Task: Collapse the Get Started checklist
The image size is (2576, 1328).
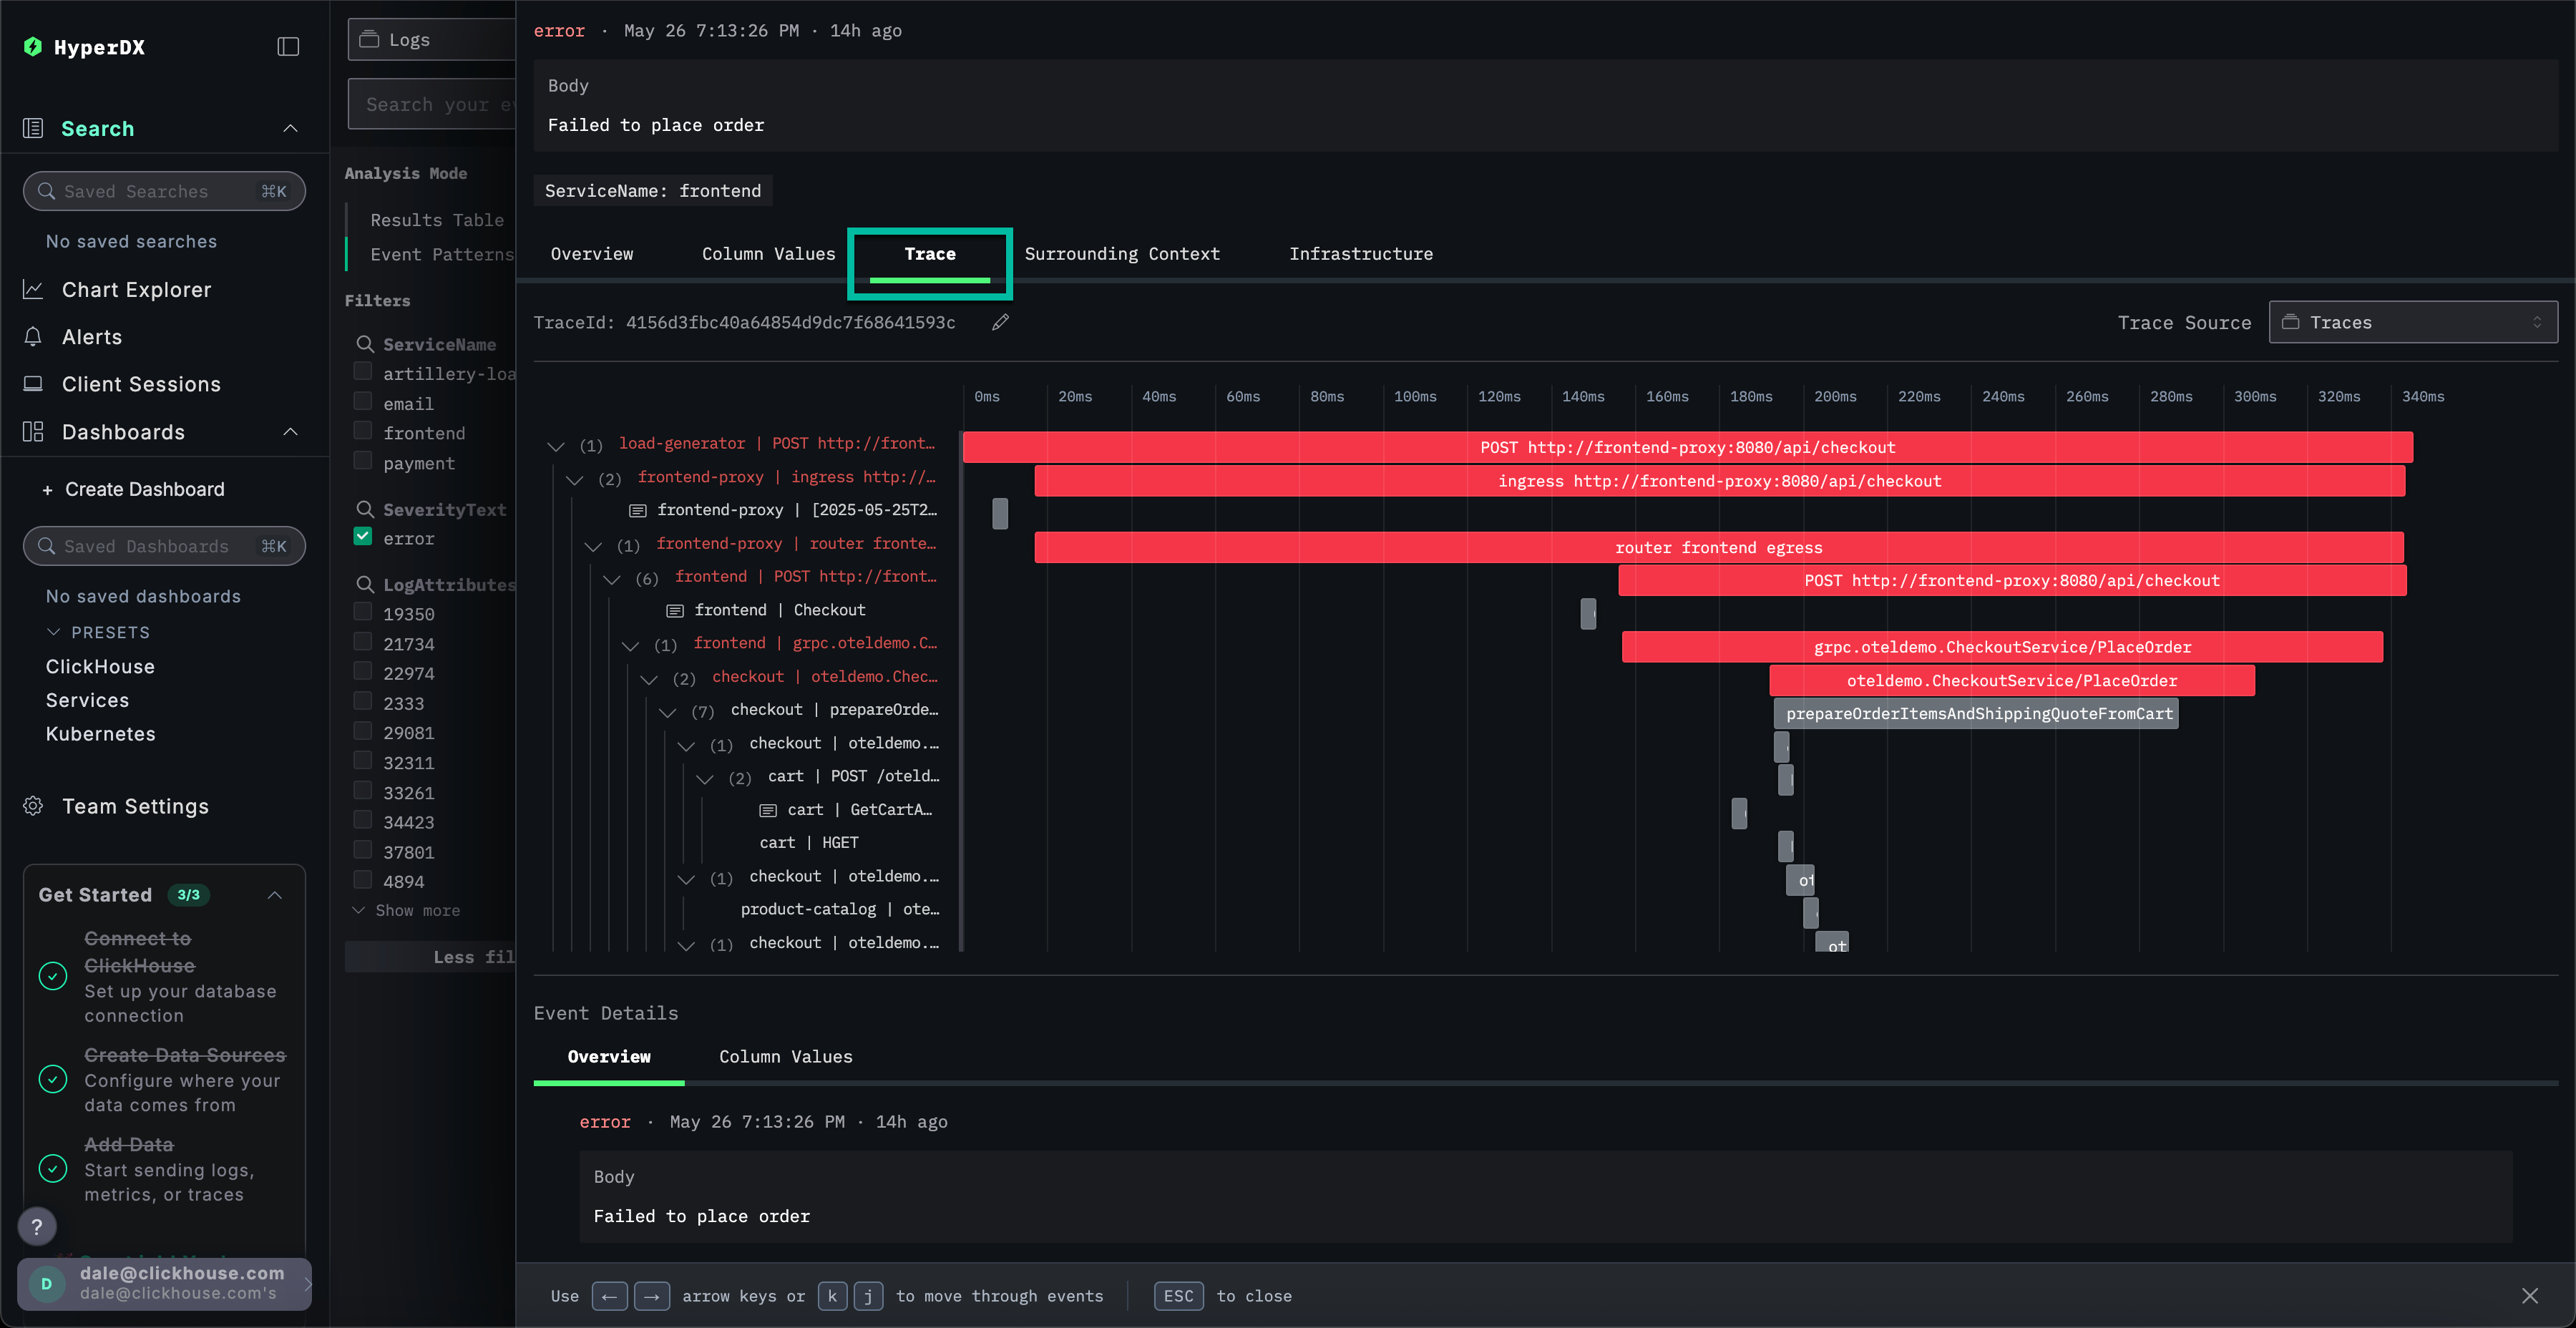Action: click(x=274, y=895)
